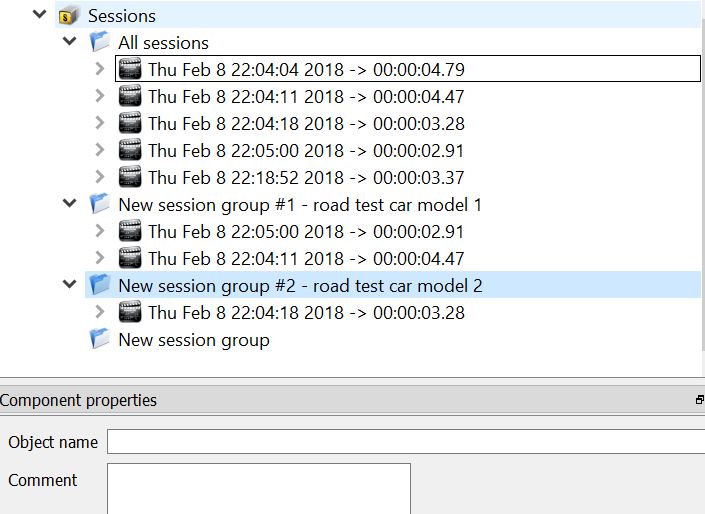Click folder icon of session group #2
Image resolution: width=705 pixels, height=514 pixels.
click(99, 285)
